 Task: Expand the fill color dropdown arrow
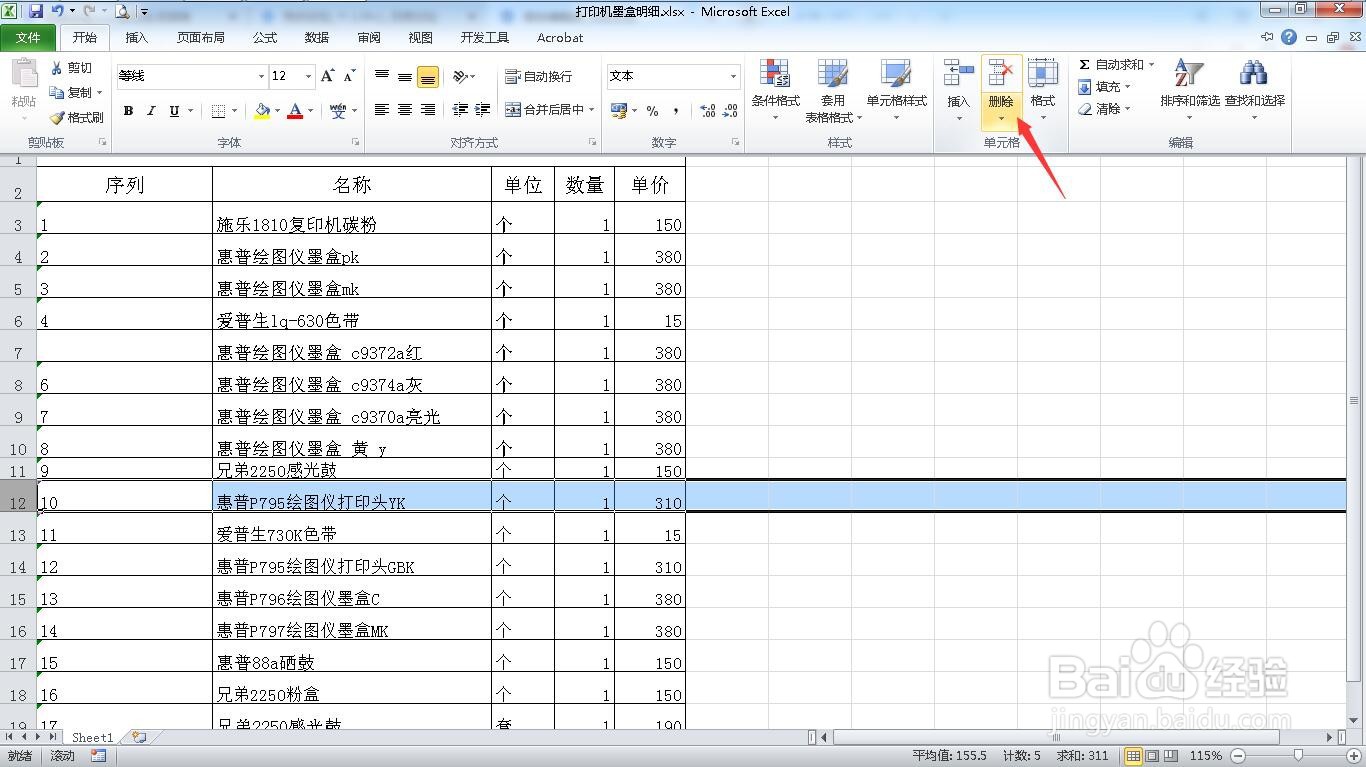coord(278,111)
